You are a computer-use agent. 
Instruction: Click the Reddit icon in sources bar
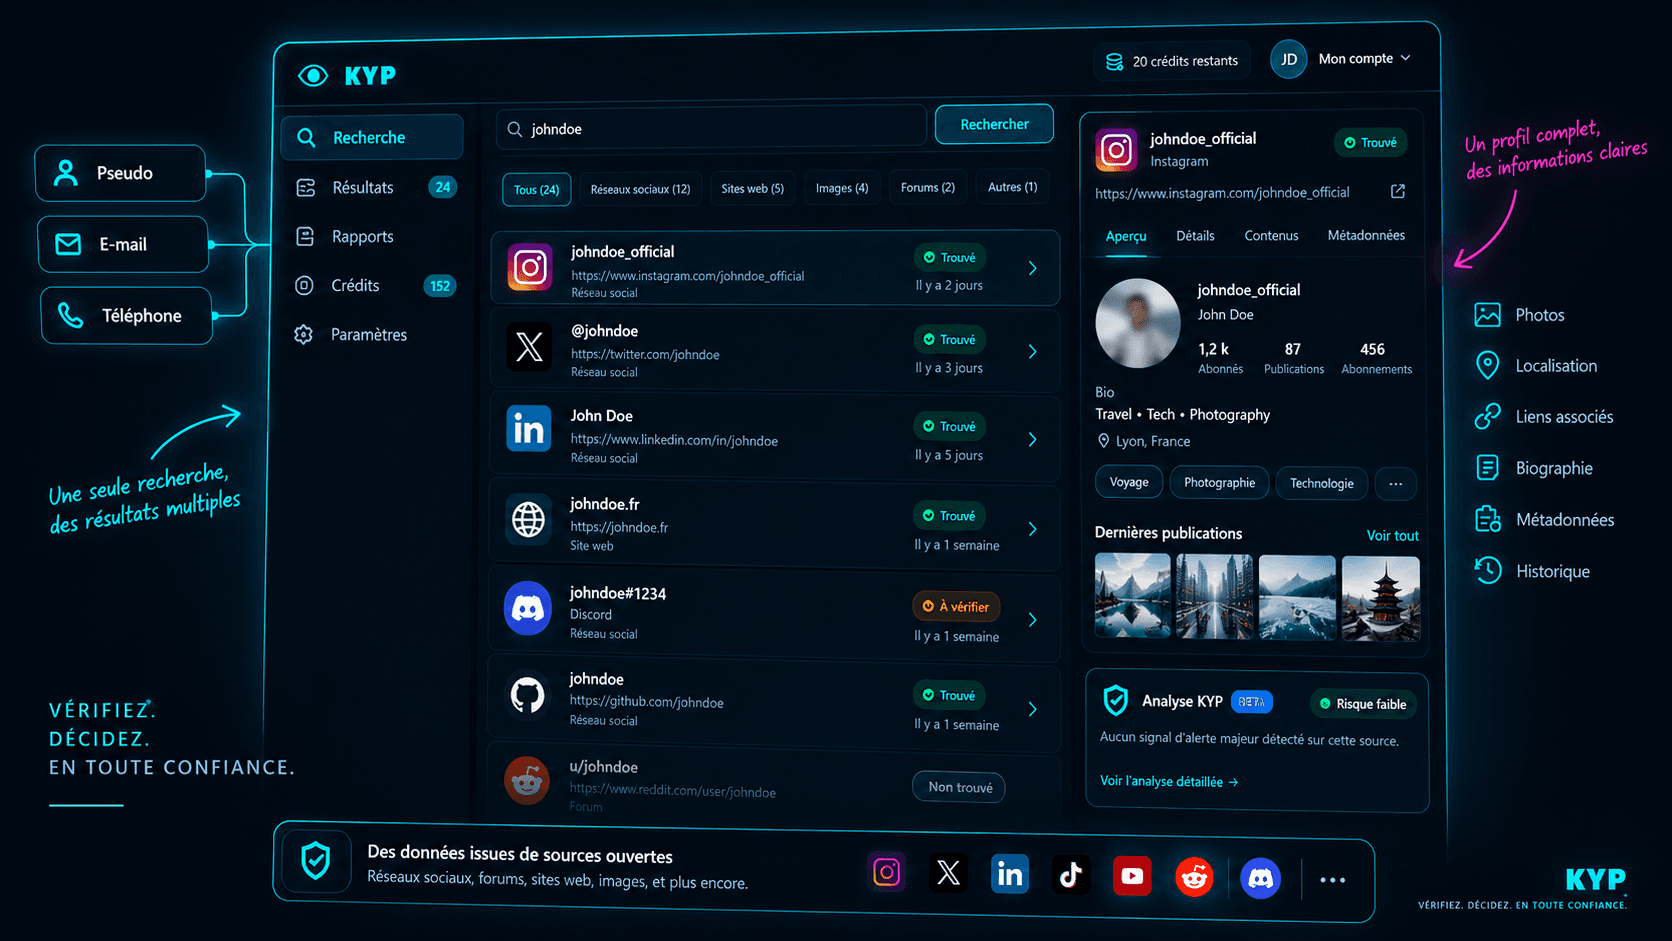pos(1194,877)
